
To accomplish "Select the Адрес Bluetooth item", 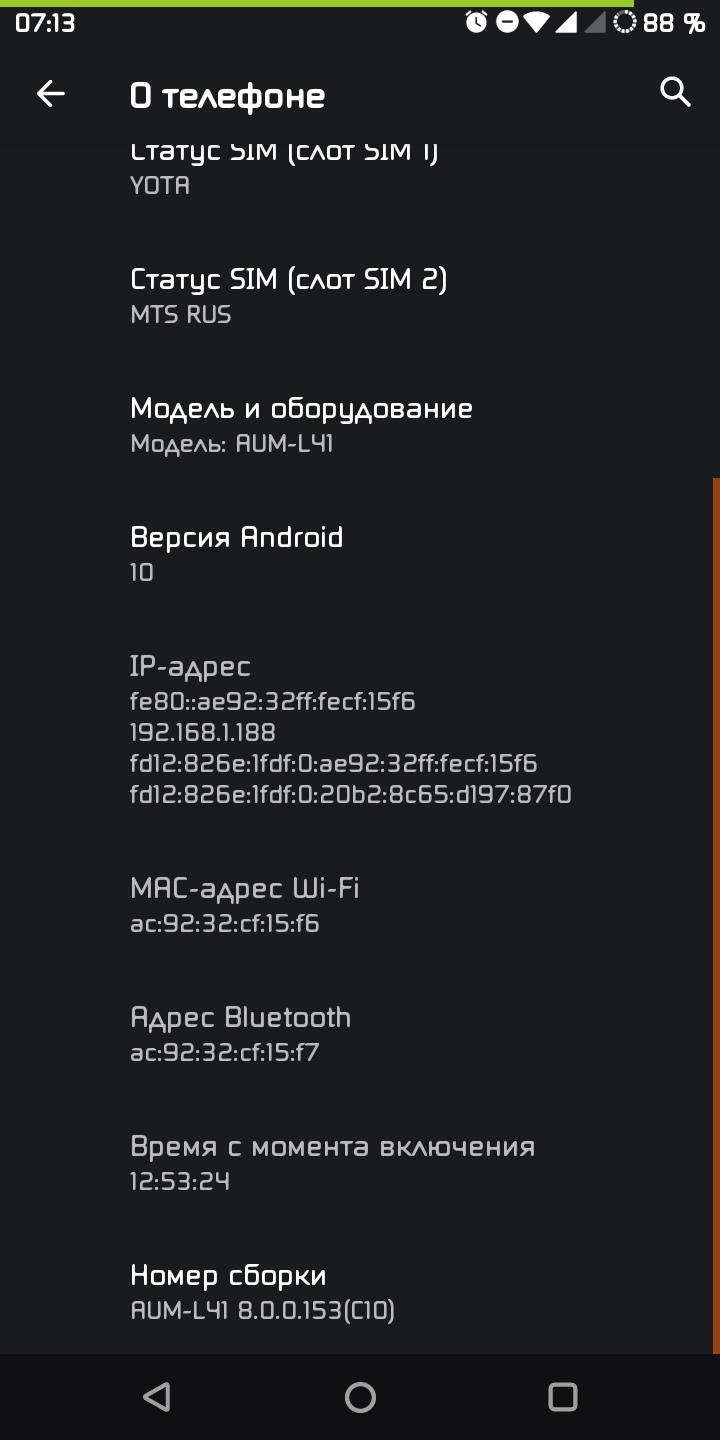I will [x=241, y=1034].
